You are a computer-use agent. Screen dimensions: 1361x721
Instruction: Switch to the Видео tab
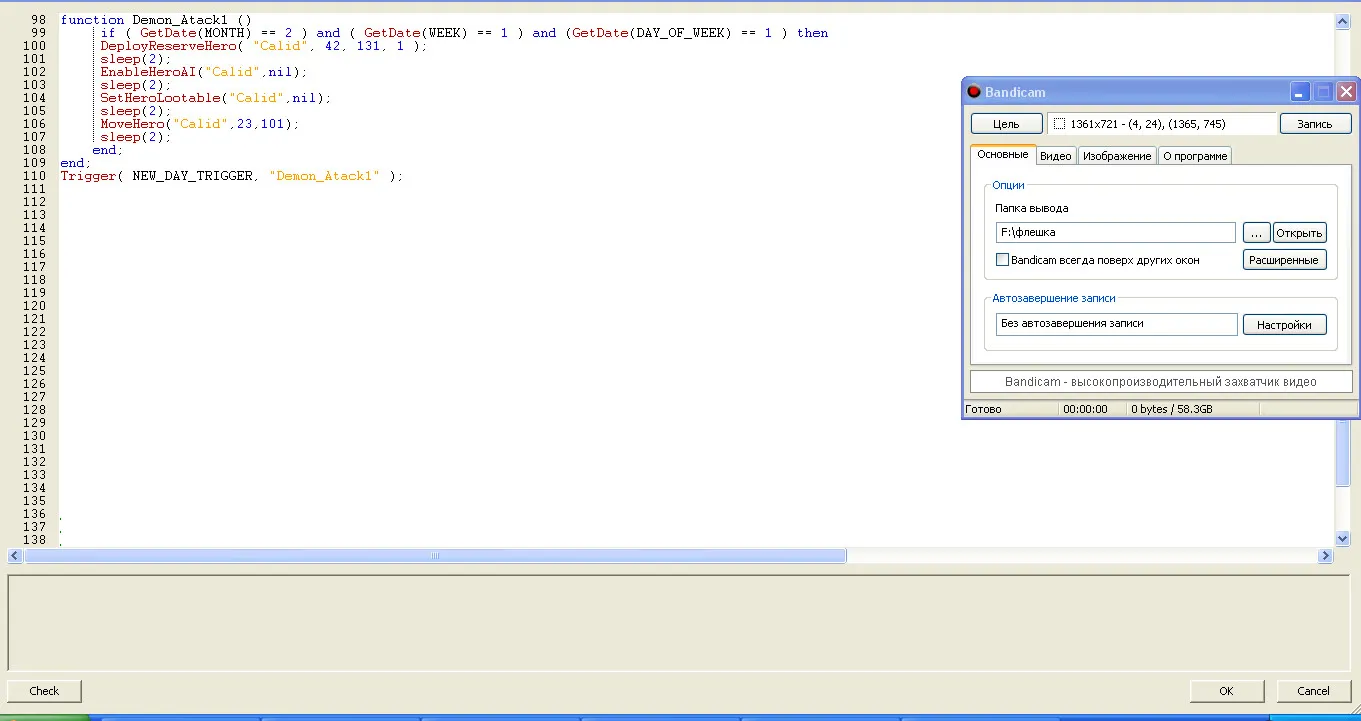coord(1056,156)
